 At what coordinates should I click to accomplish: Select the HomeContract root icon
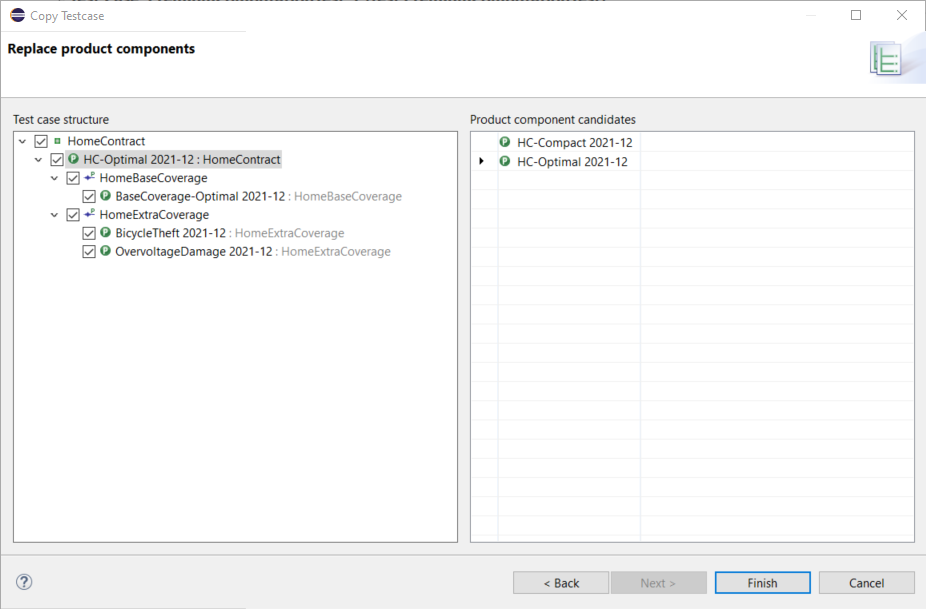coord(55,141)
